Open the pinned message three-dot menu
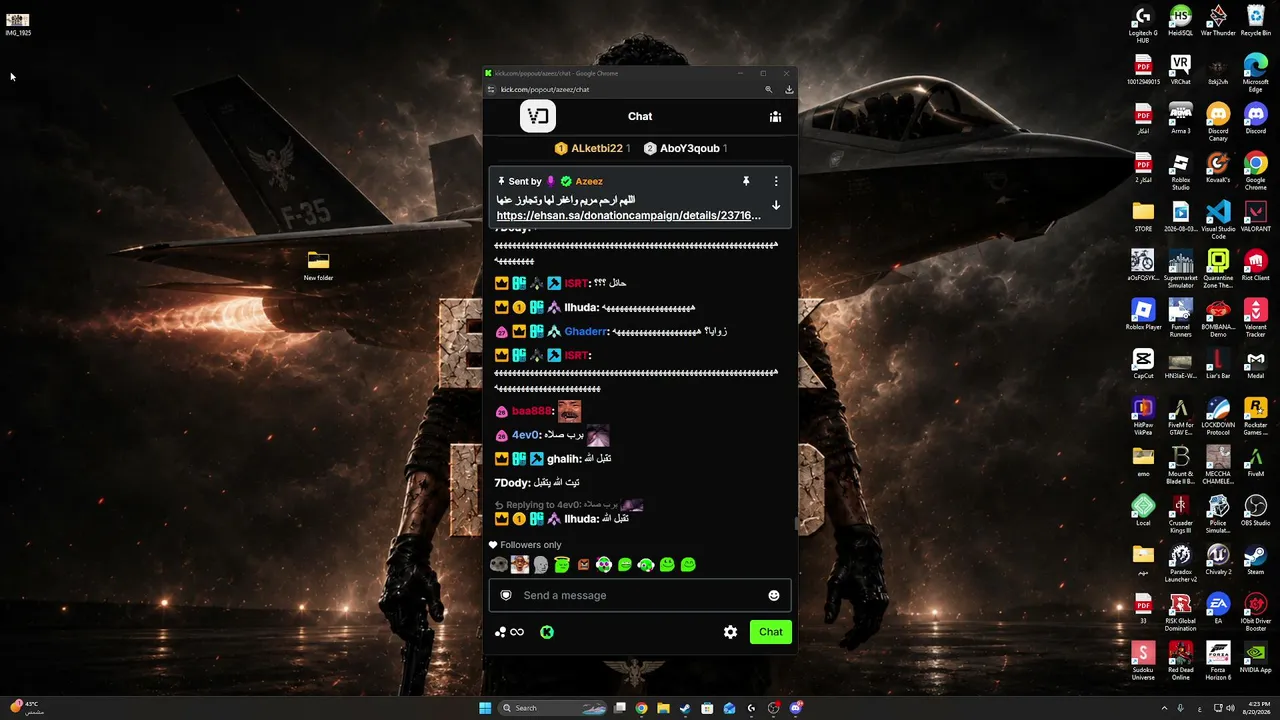This screenshot has width=1280, height=720. tap(776, 181)
